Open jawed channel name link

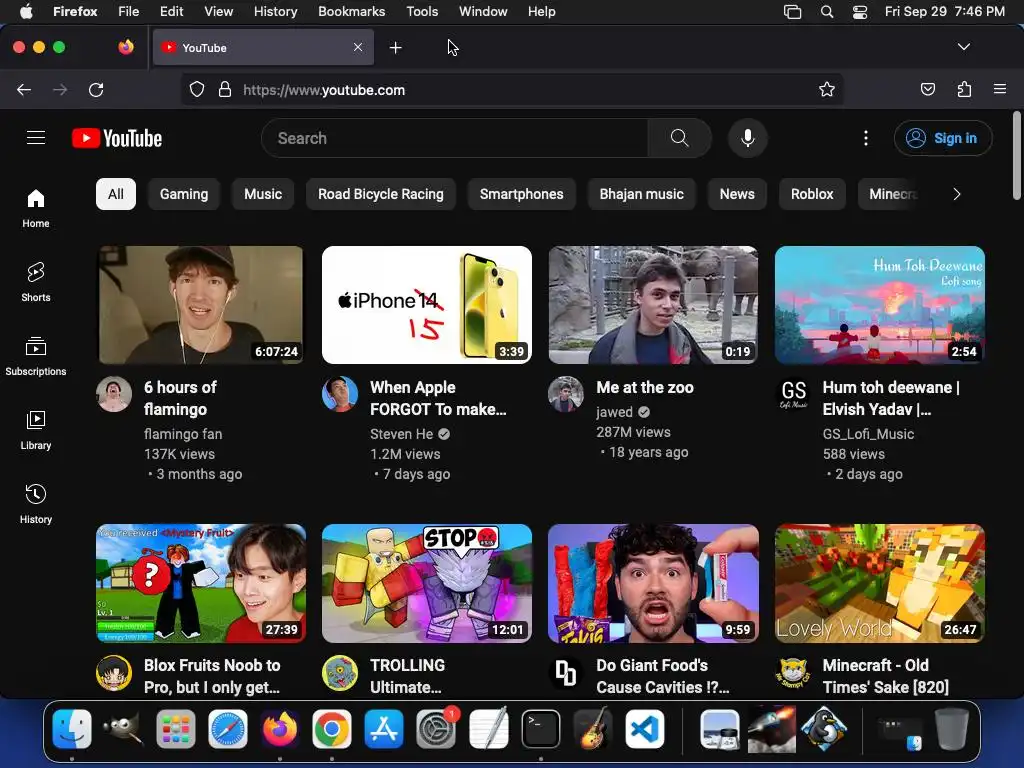[x=615, y=412]
